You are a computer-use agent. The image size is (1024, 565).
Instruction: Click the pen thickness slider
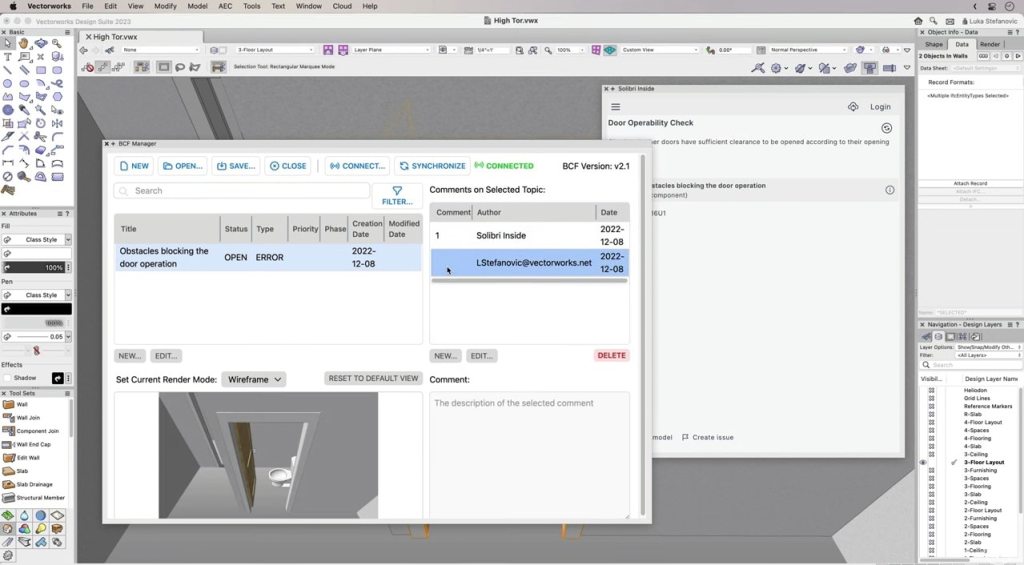click(36, 351)
